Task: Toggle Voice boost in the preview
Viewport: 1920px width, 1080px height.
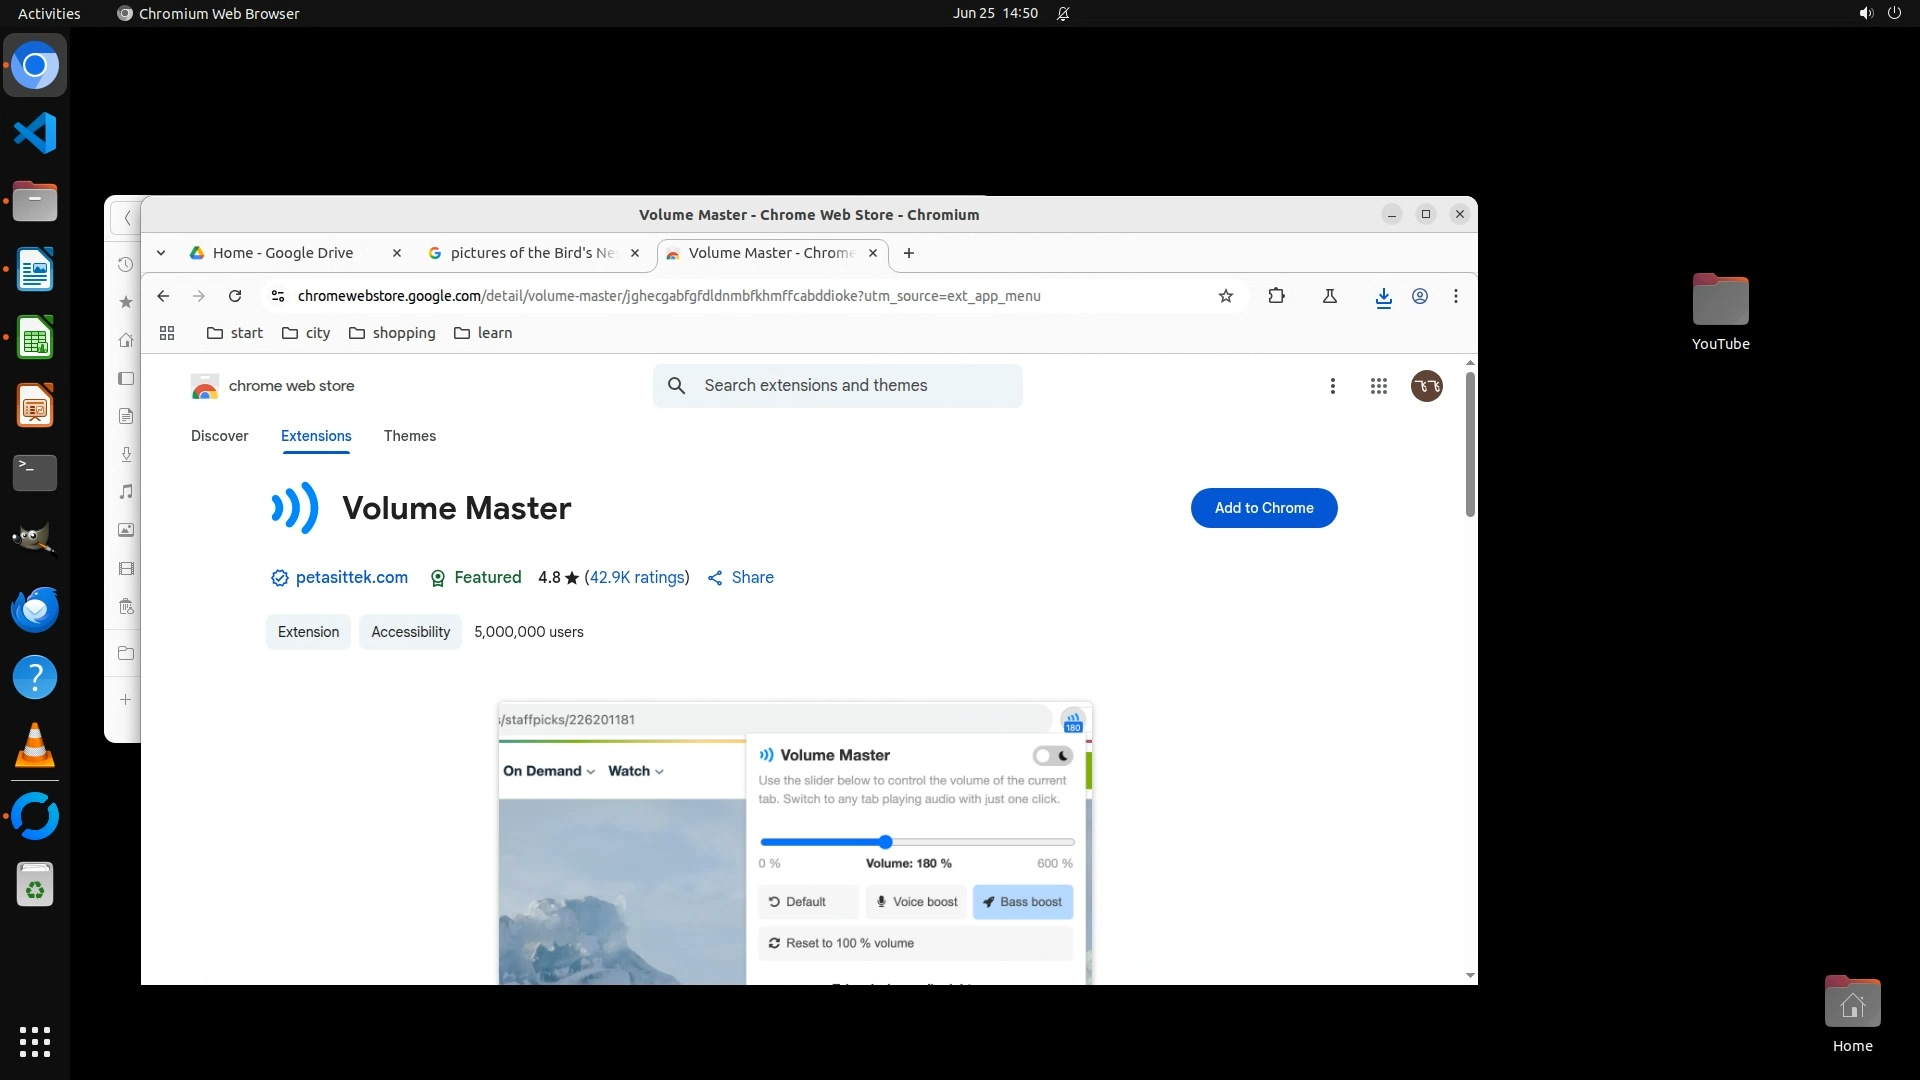Action: click(x=916, y=902)
